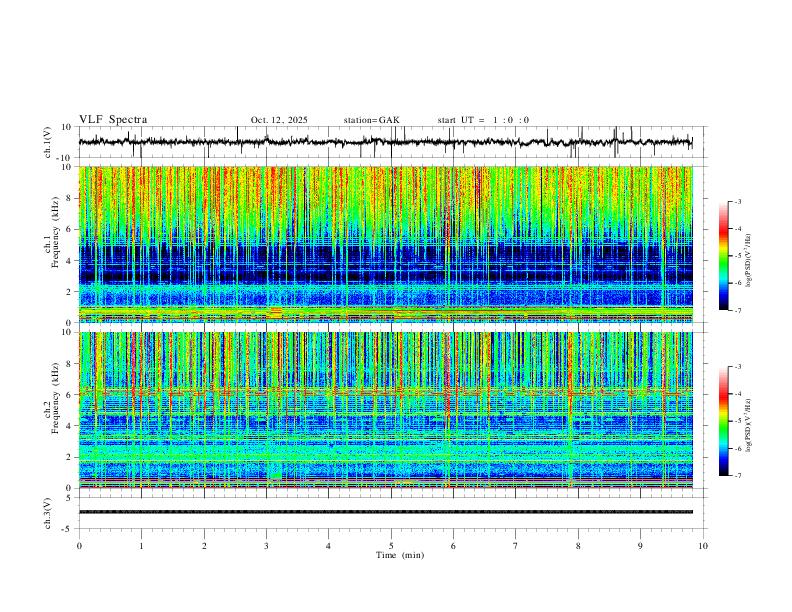Viewport: 792px width, 612px height.
Task: Click the ch.1 voltage waveform trace panel
Action: 391,142
